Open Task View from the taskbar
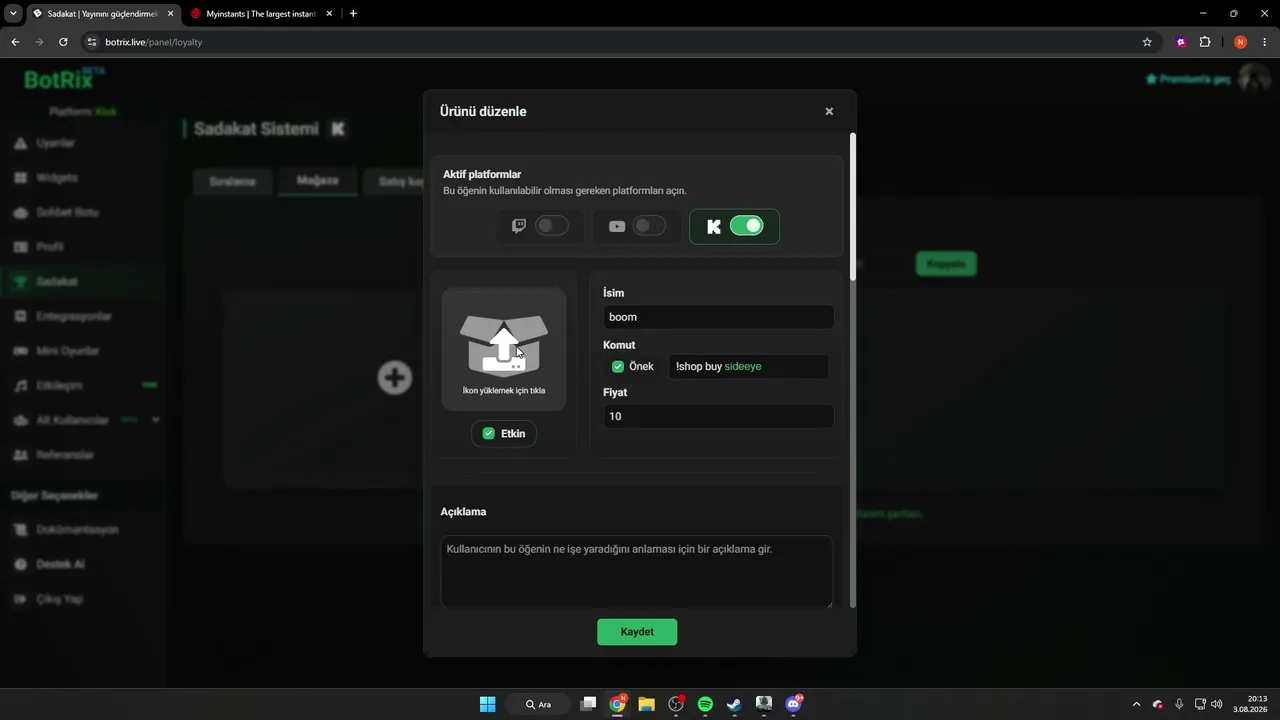This screenshot has width=1280, height=720. (x=588, y=704)
